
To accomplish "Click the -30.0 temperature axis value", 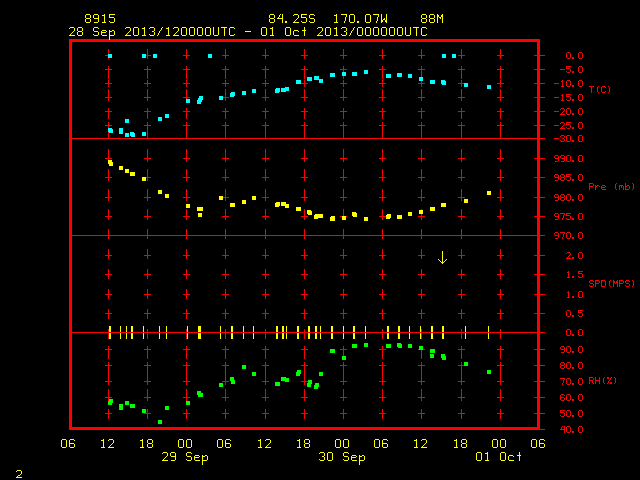I will pos(569,139).
